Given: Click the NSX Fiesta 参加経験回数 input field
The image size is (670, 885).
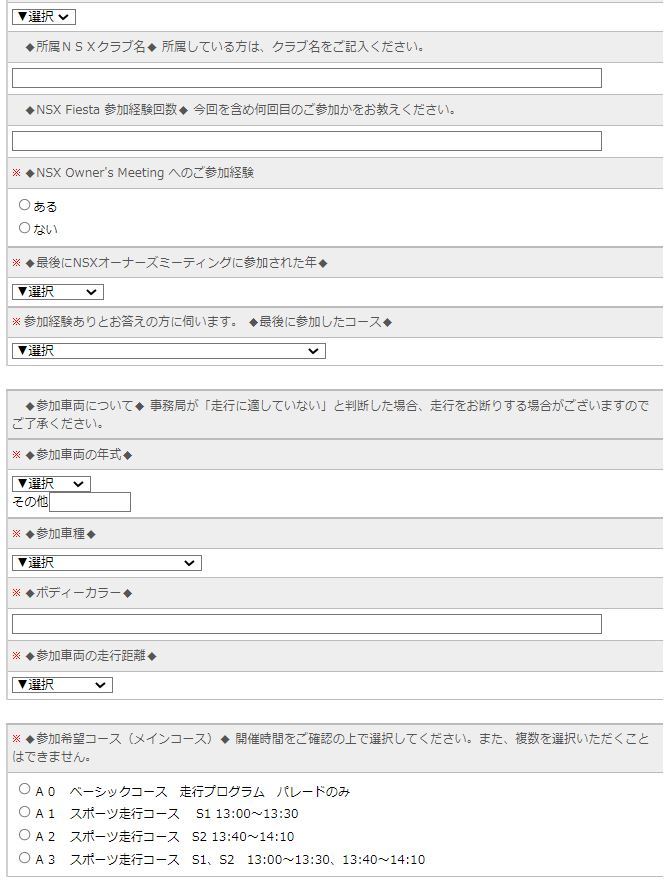Looking at the screenshot, I should point(306,141).
